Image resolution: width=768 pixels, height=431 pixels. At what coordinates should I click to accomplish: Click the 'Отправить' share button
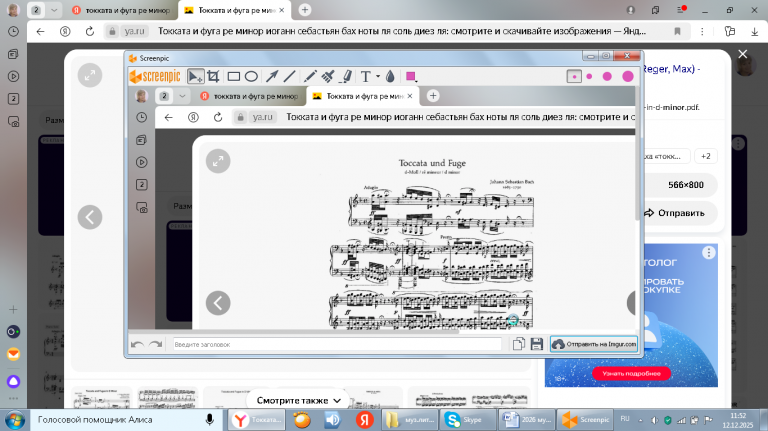point(680,213)
